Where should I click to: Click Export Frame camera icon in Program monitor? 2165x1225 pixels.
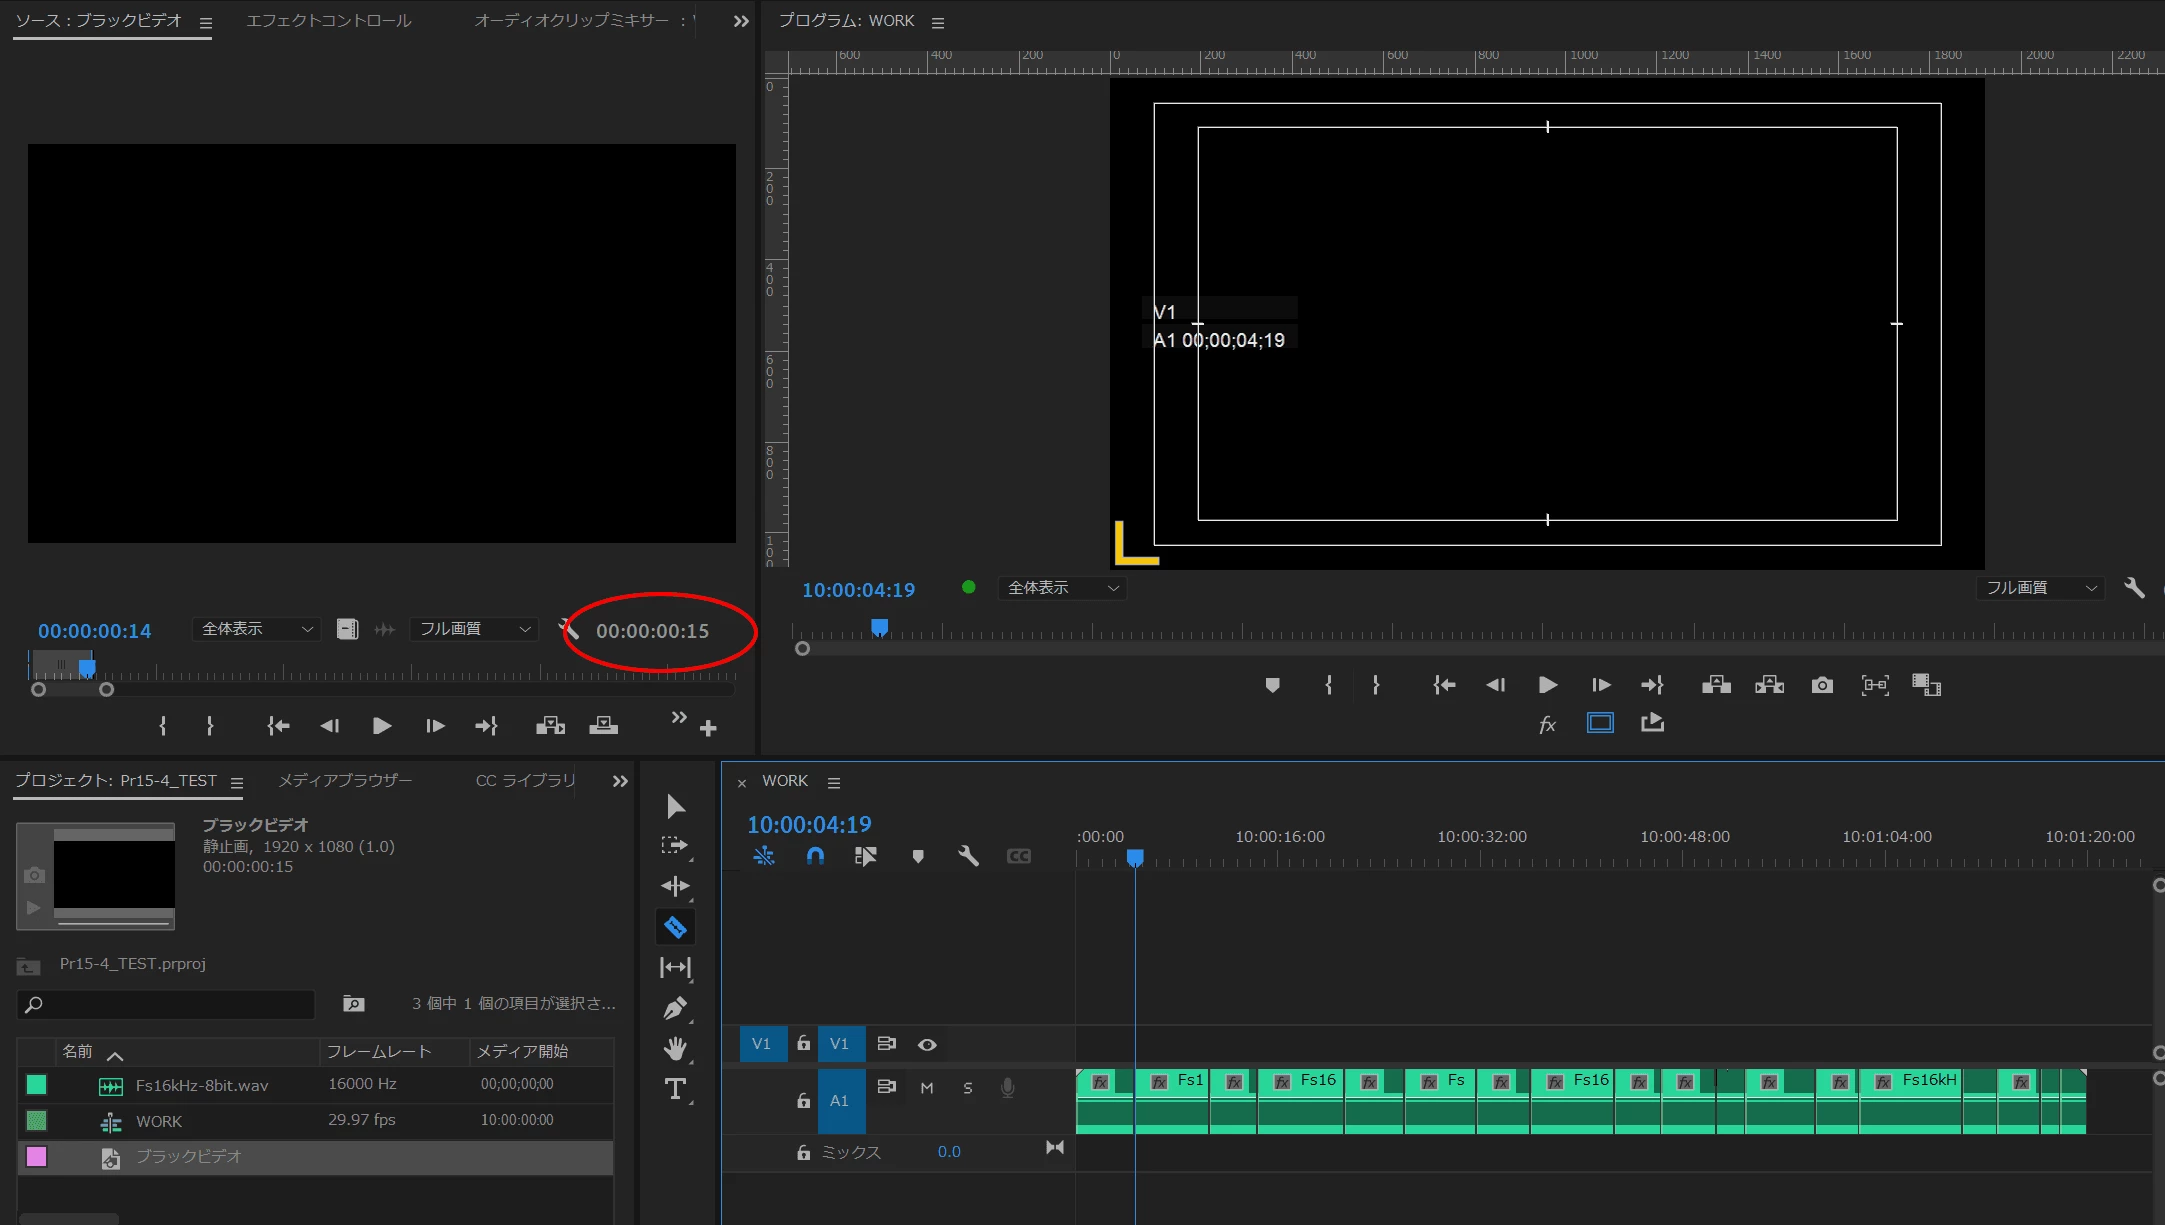coord(1822,685)
